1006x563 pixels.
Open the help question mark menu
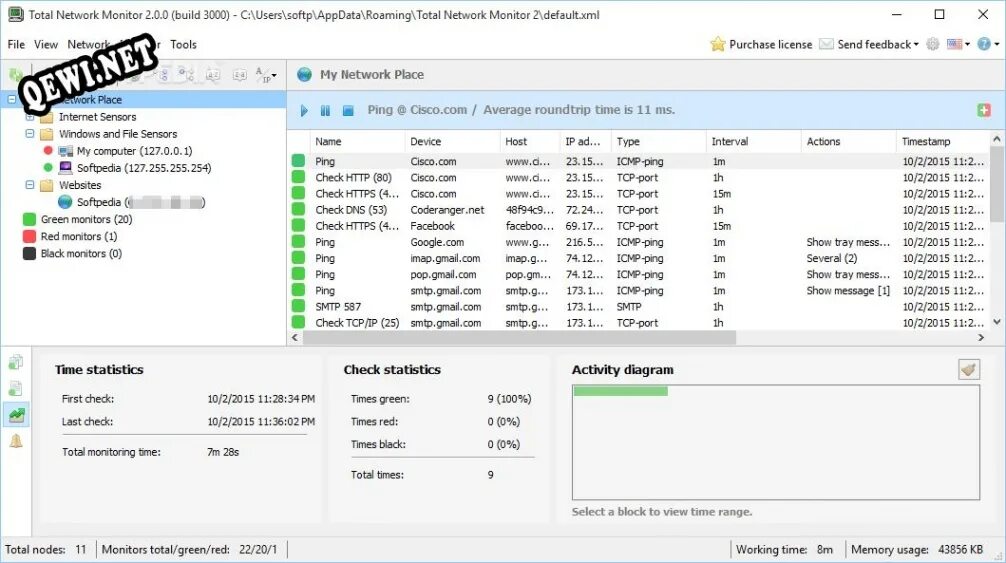(987, 44)
